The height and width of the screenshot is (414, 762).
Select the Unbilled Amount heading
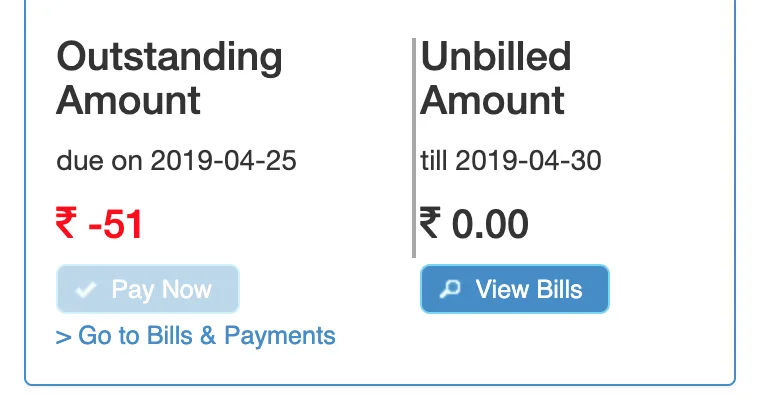495,78
